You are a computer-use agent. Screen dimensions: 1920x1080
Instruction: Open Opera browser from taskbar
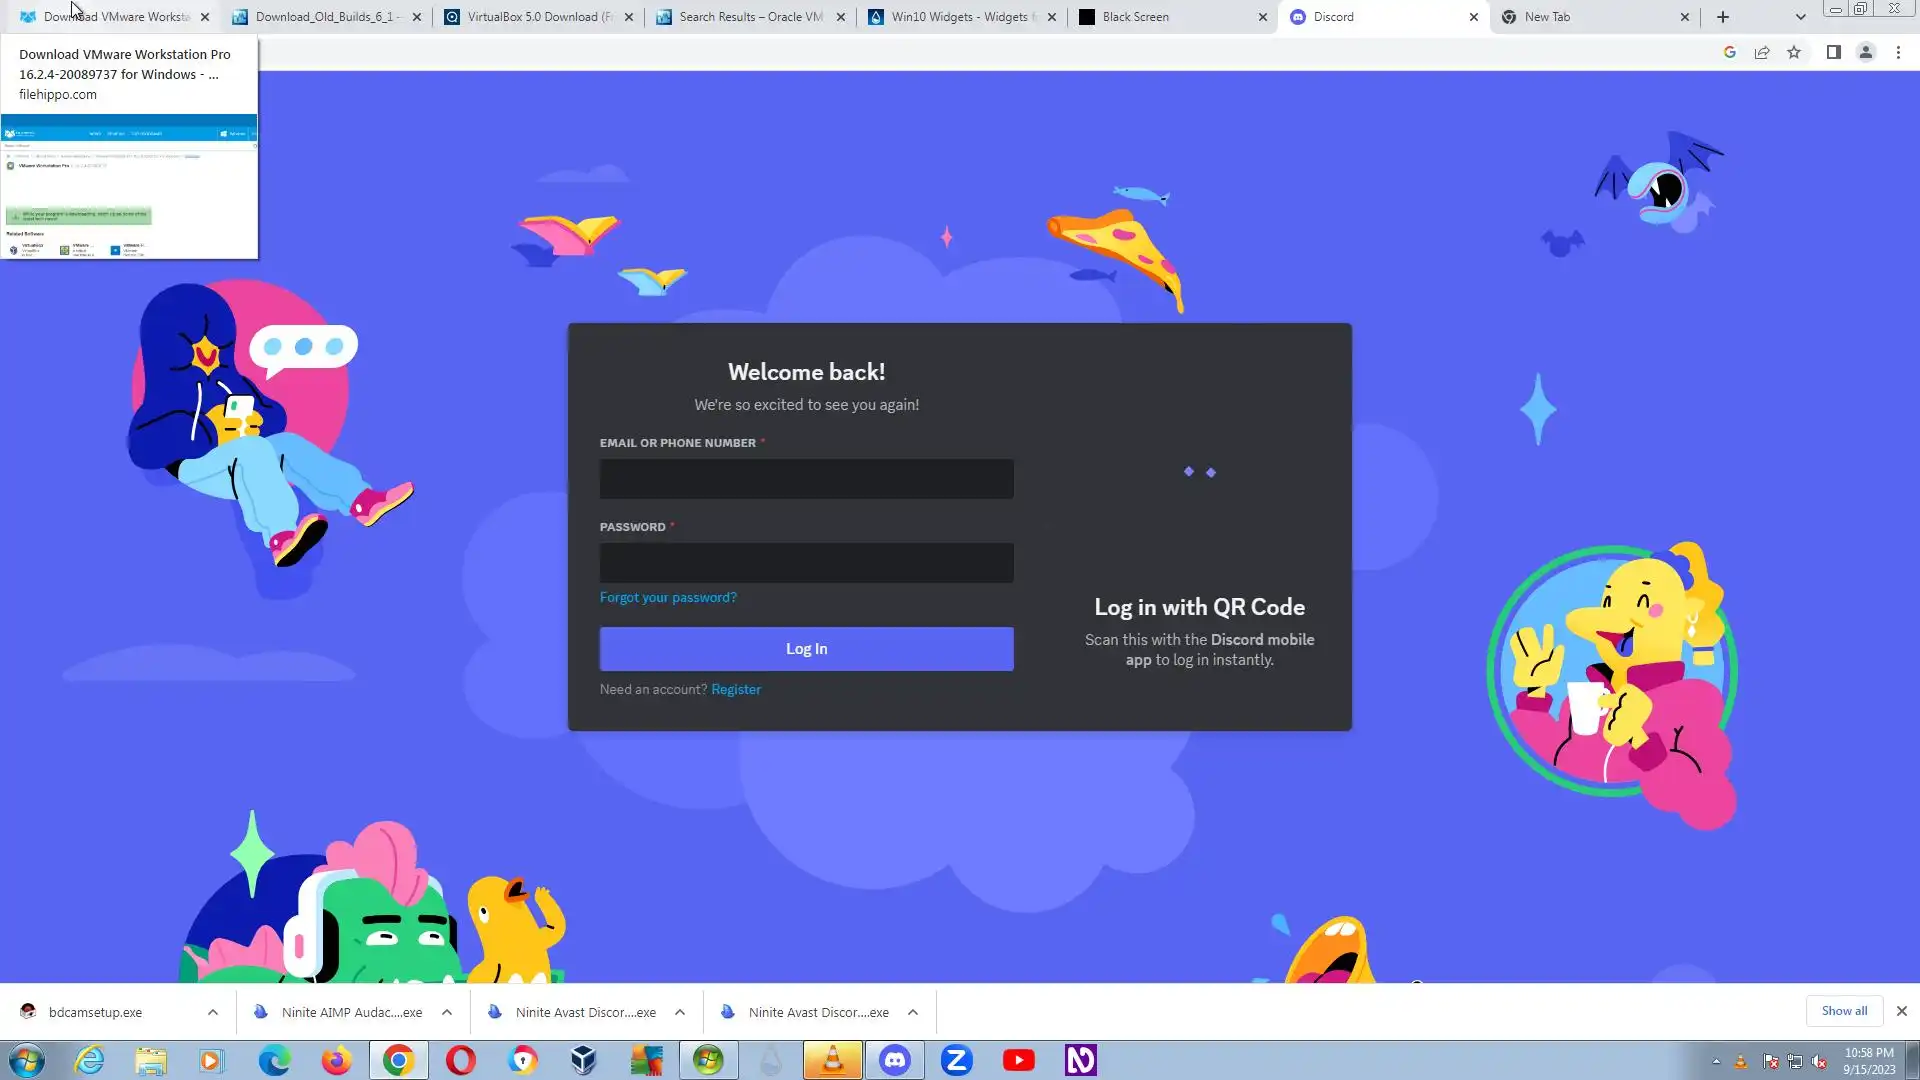[461, 1060]
